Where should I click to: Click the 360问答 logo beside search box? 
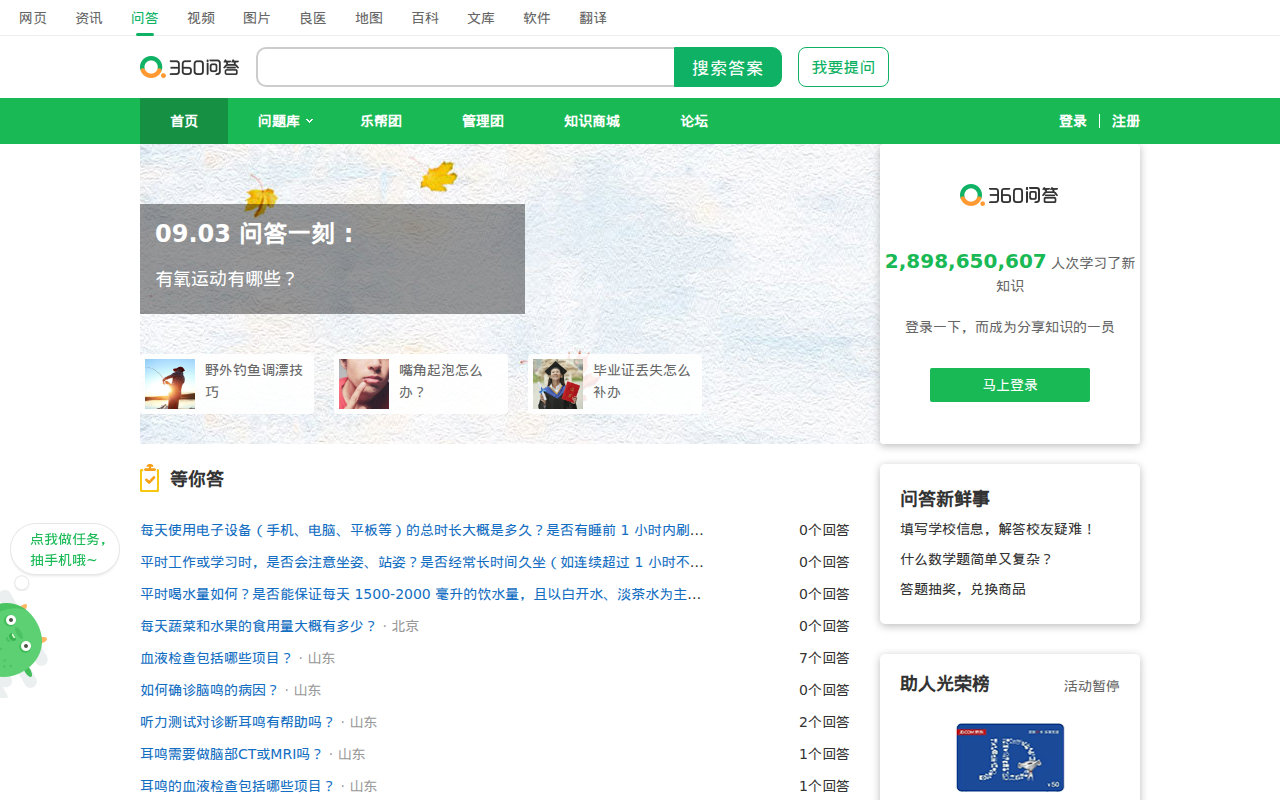coord(190,67)
